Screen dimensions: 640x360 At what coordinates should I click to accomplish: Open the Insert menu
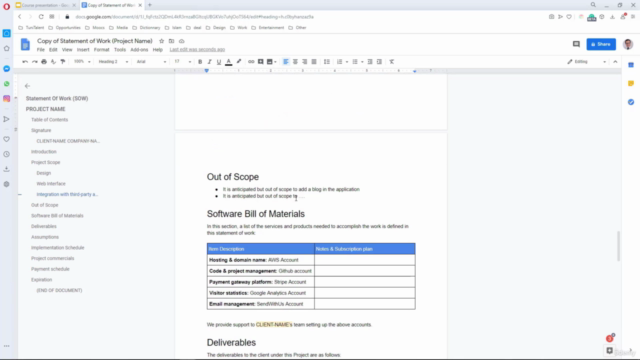(x=83, y=50)
